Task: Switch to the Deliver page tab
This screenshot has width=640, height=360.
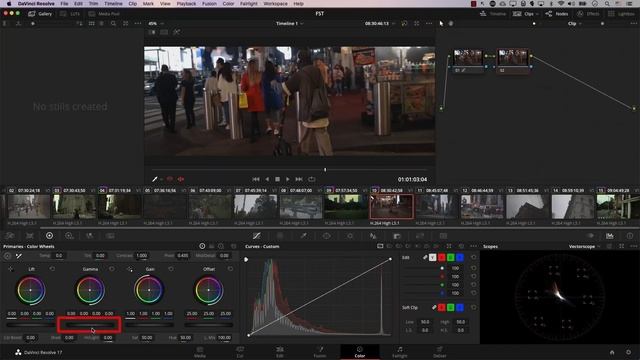Action: 440,352
